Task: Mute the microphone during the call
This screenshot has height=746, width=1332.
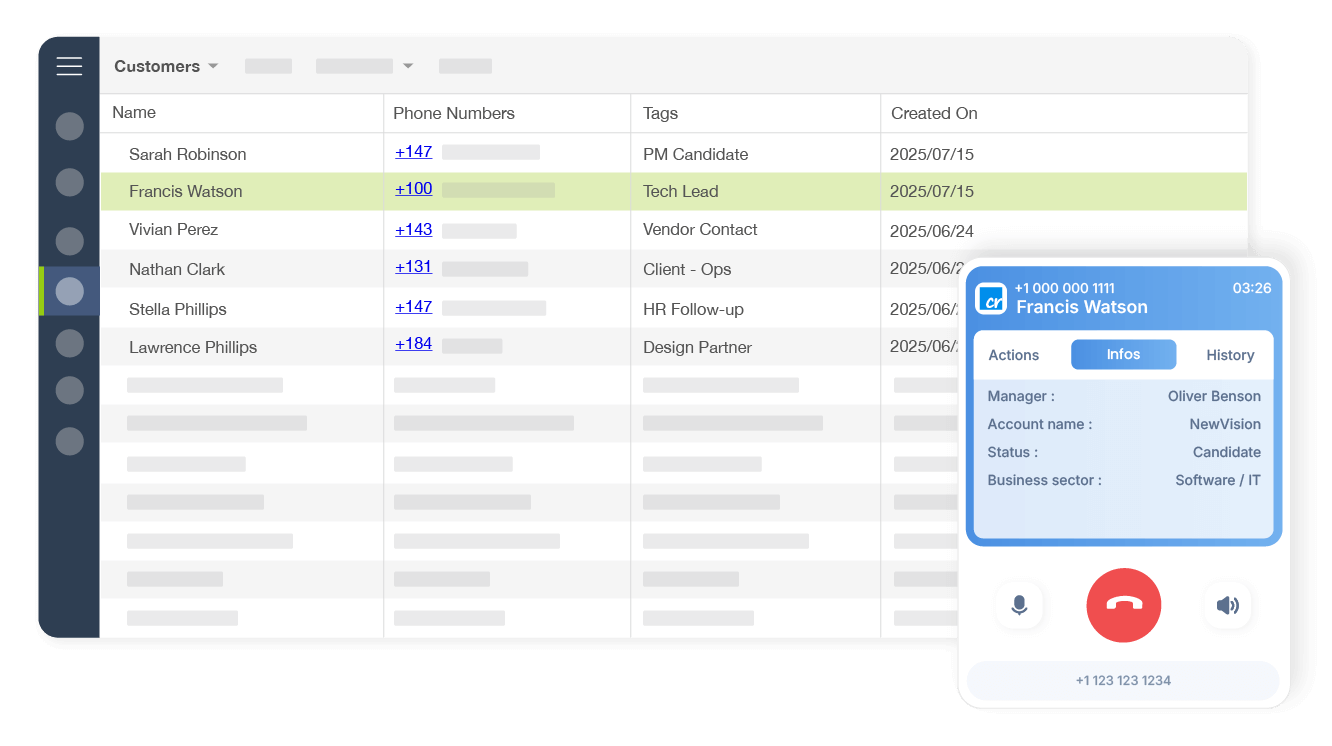Action: tap(1019, 605)
